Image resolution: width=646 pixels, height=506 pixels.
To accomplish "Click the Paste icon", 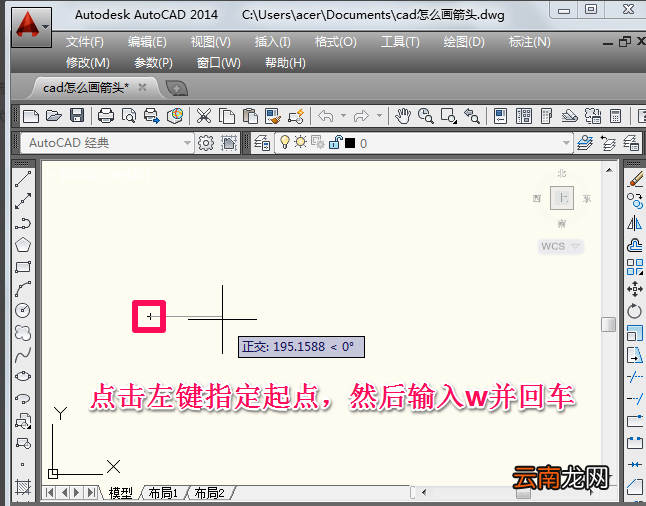I will pos(250,116).
